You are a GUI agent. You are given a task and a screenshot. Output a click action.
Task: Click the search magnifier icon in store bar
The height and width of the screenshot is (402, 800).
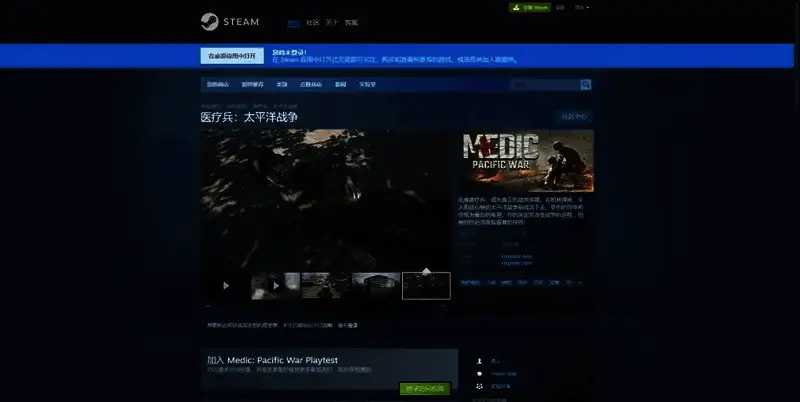pos(586,85)
